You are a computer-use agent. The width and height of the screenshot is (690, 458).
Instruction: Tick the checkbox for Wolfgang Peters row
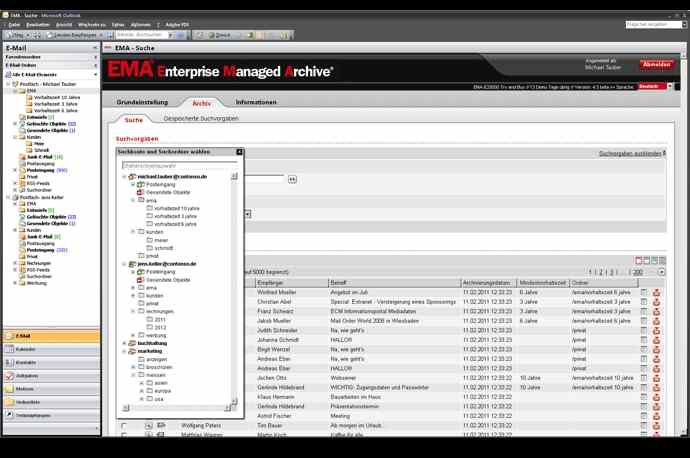pos(124,426)
